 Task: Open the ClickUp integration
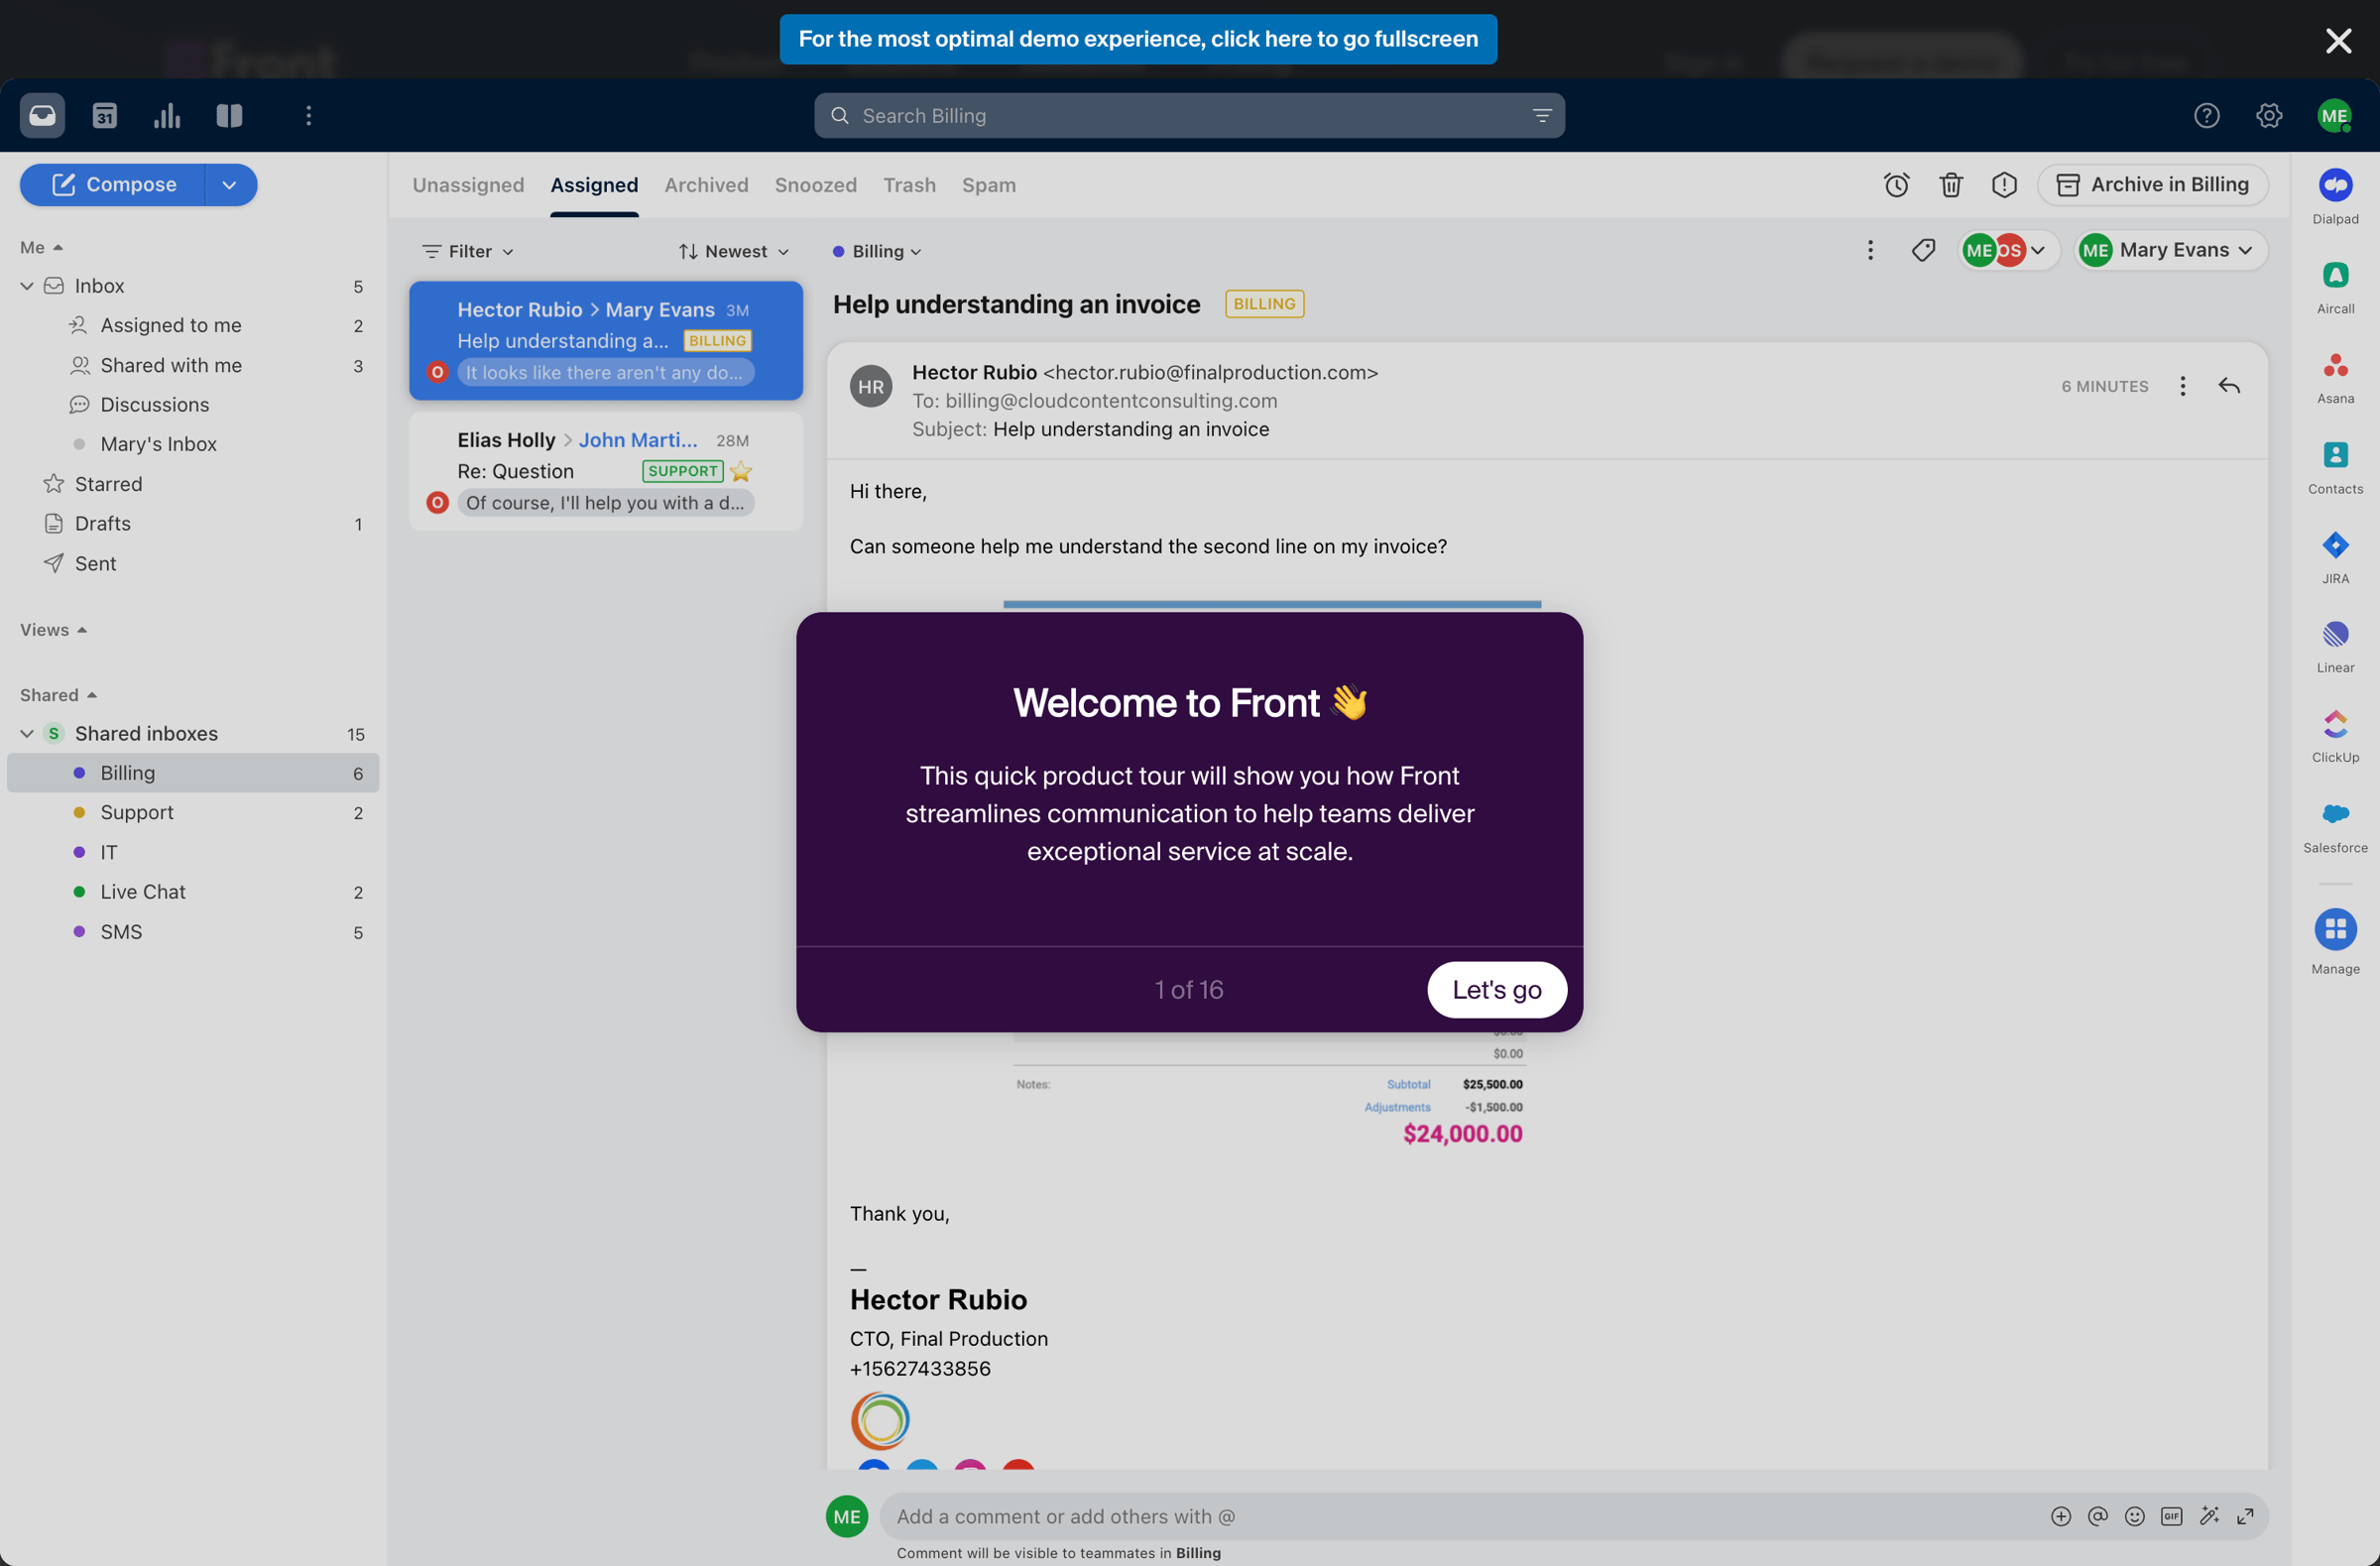coord(2335,735)
